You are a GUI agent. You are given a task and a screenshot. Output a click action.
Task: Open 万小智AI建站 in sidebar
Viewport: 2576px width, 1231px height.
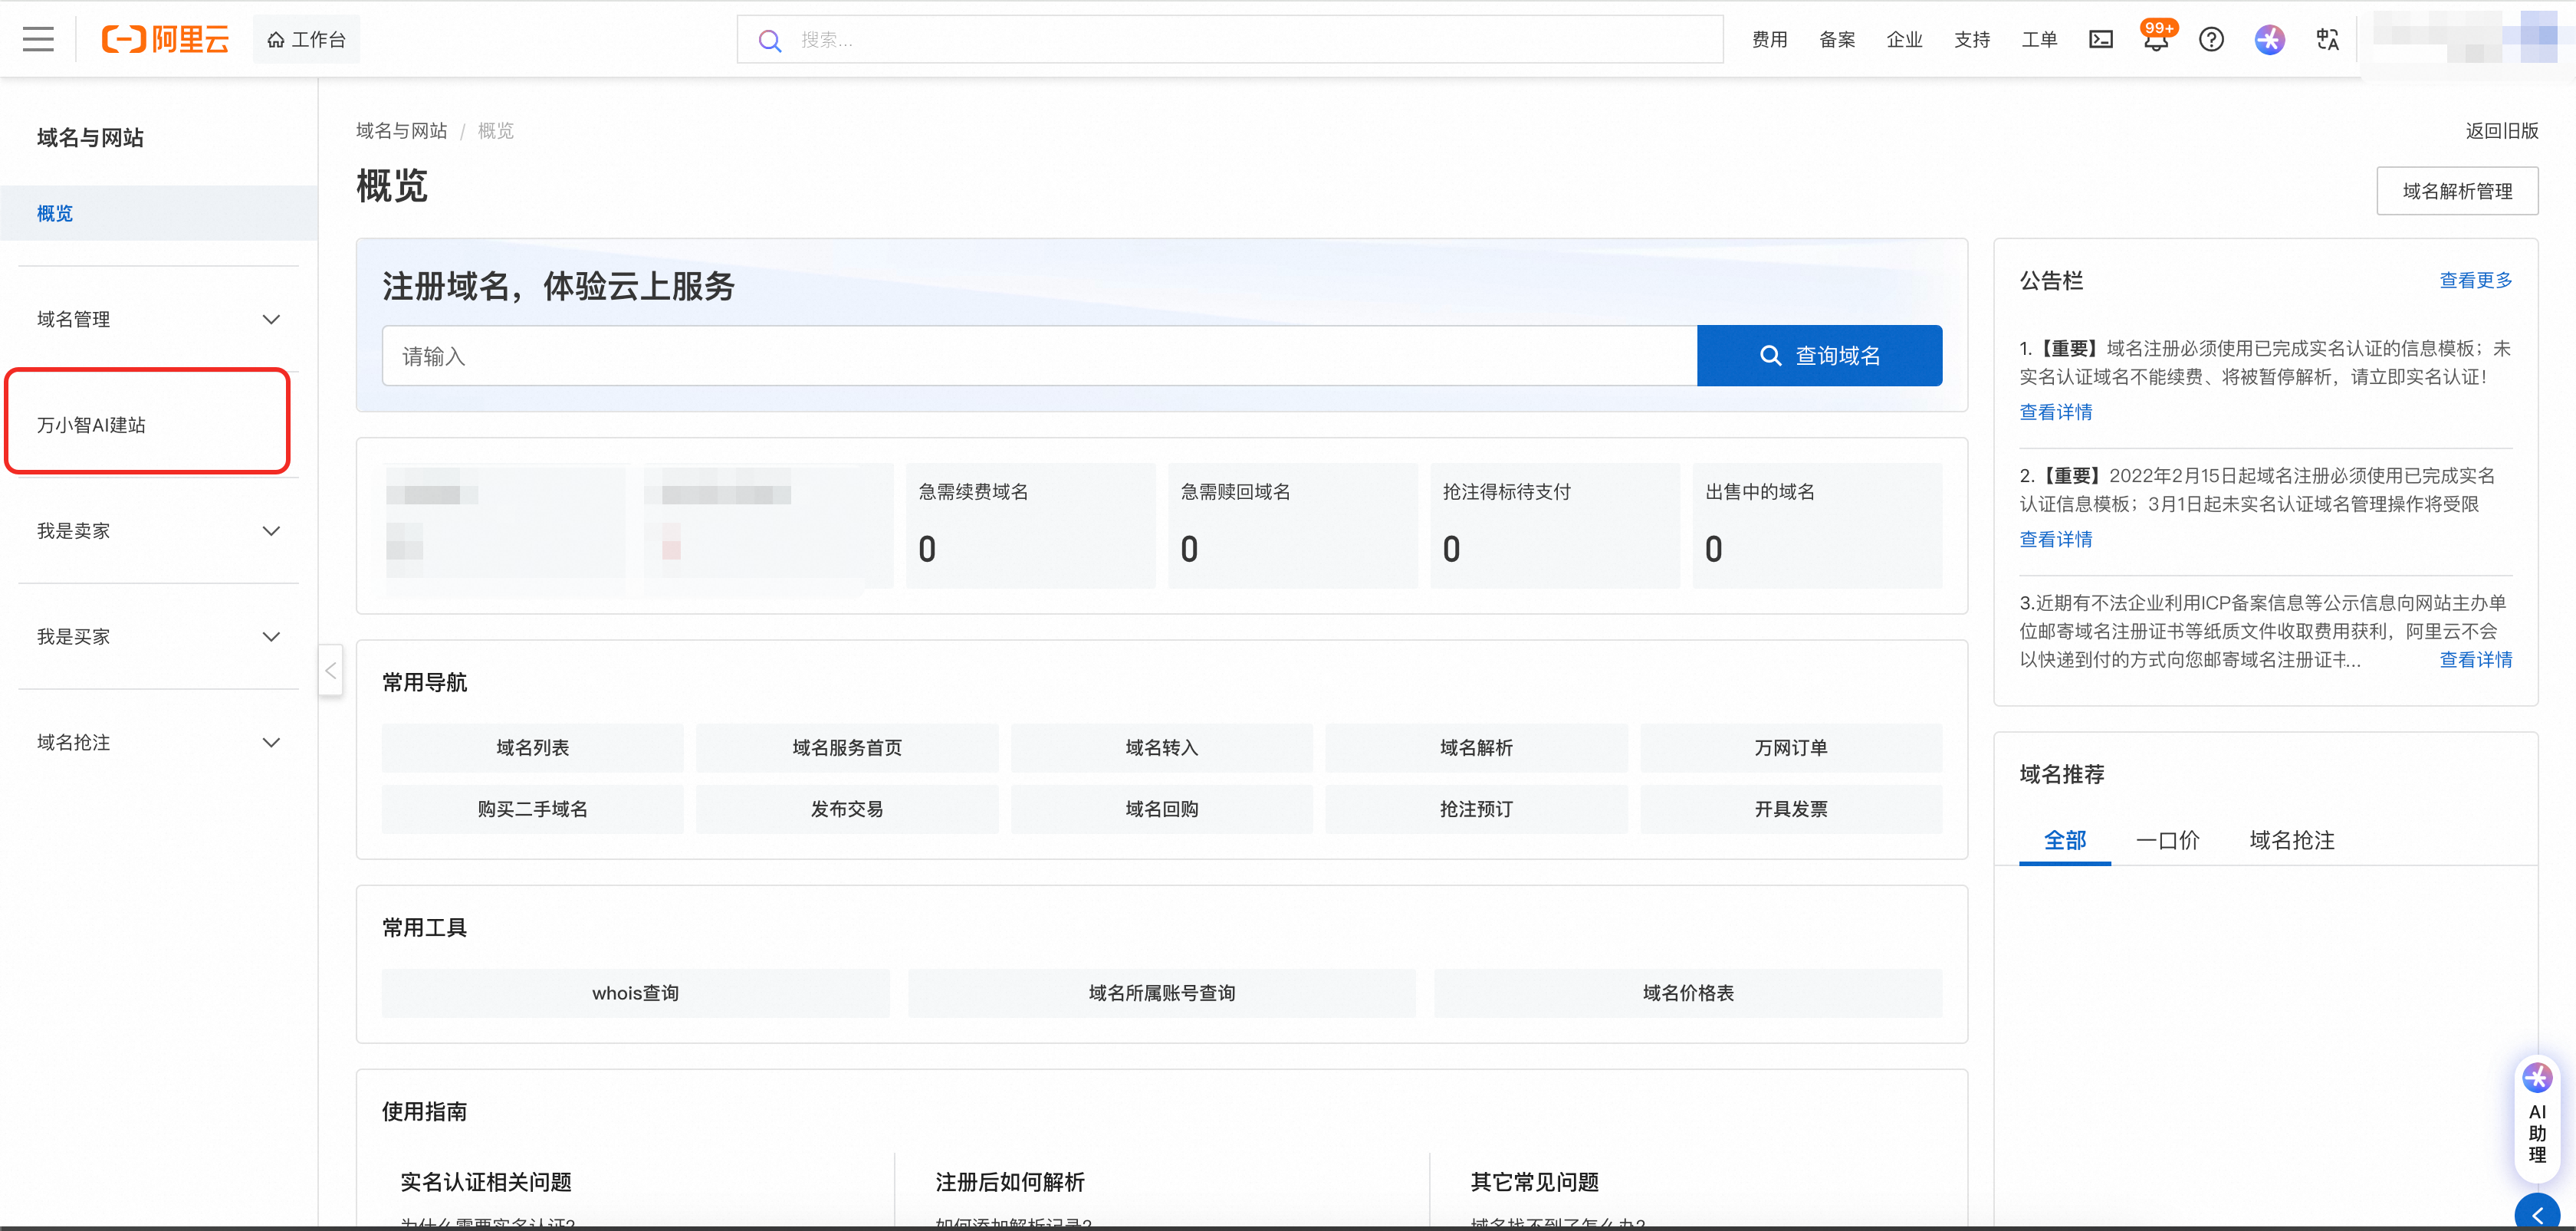tap(92, 425)
